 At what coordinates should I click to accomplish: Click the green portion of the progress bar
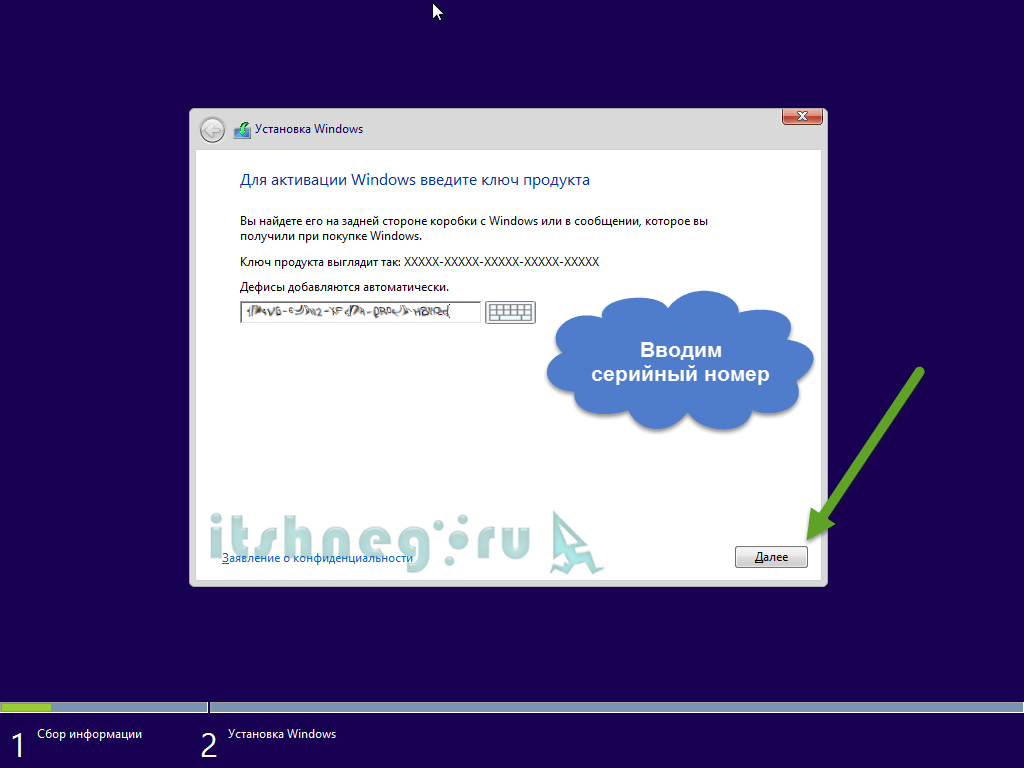26,707
